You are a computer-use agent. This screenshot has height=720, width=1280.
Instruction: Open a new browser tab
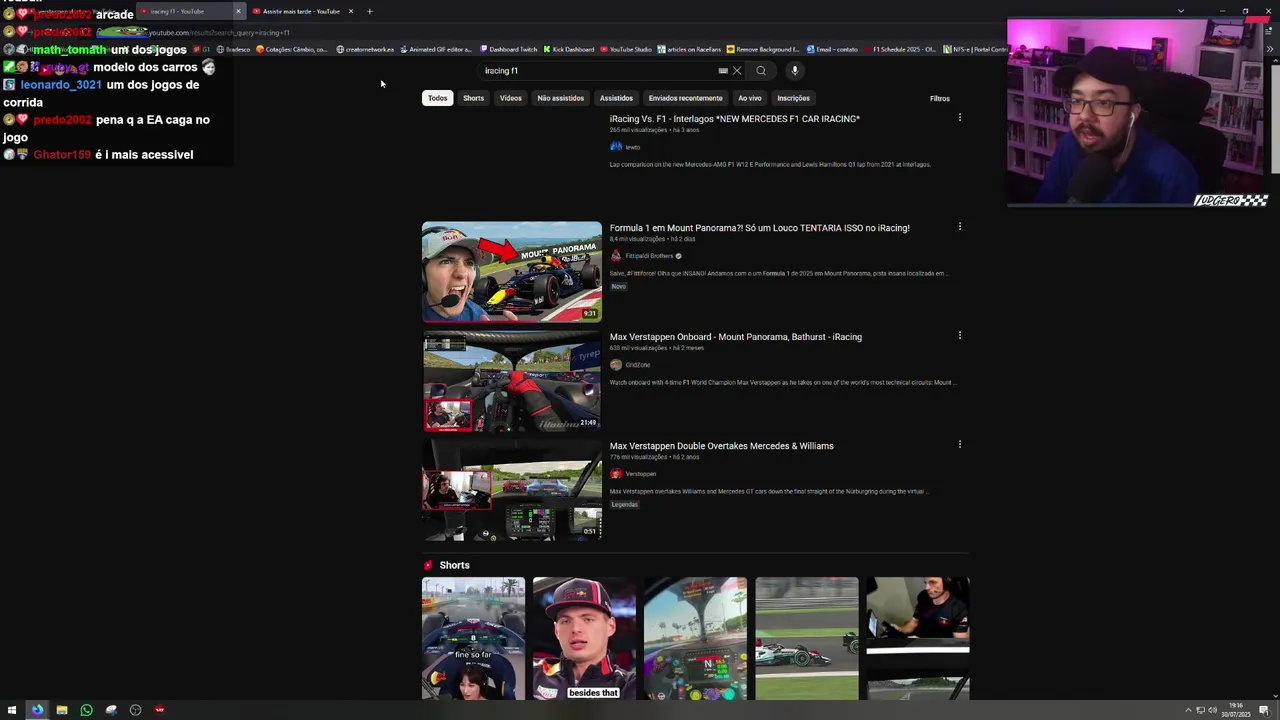pyautogui.click(x=370, y=11)
